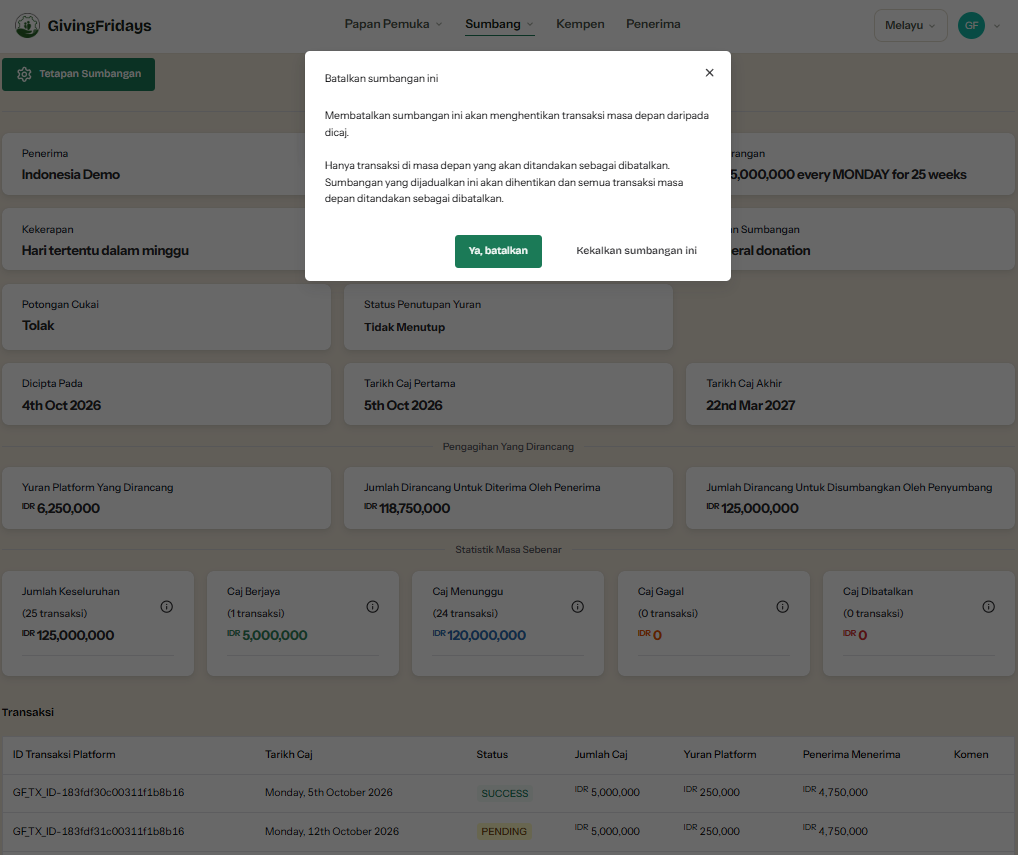This screenshot has width=1018, height=855.
Task: Show info for Caj Berjaya
Action: coord(373,606)
